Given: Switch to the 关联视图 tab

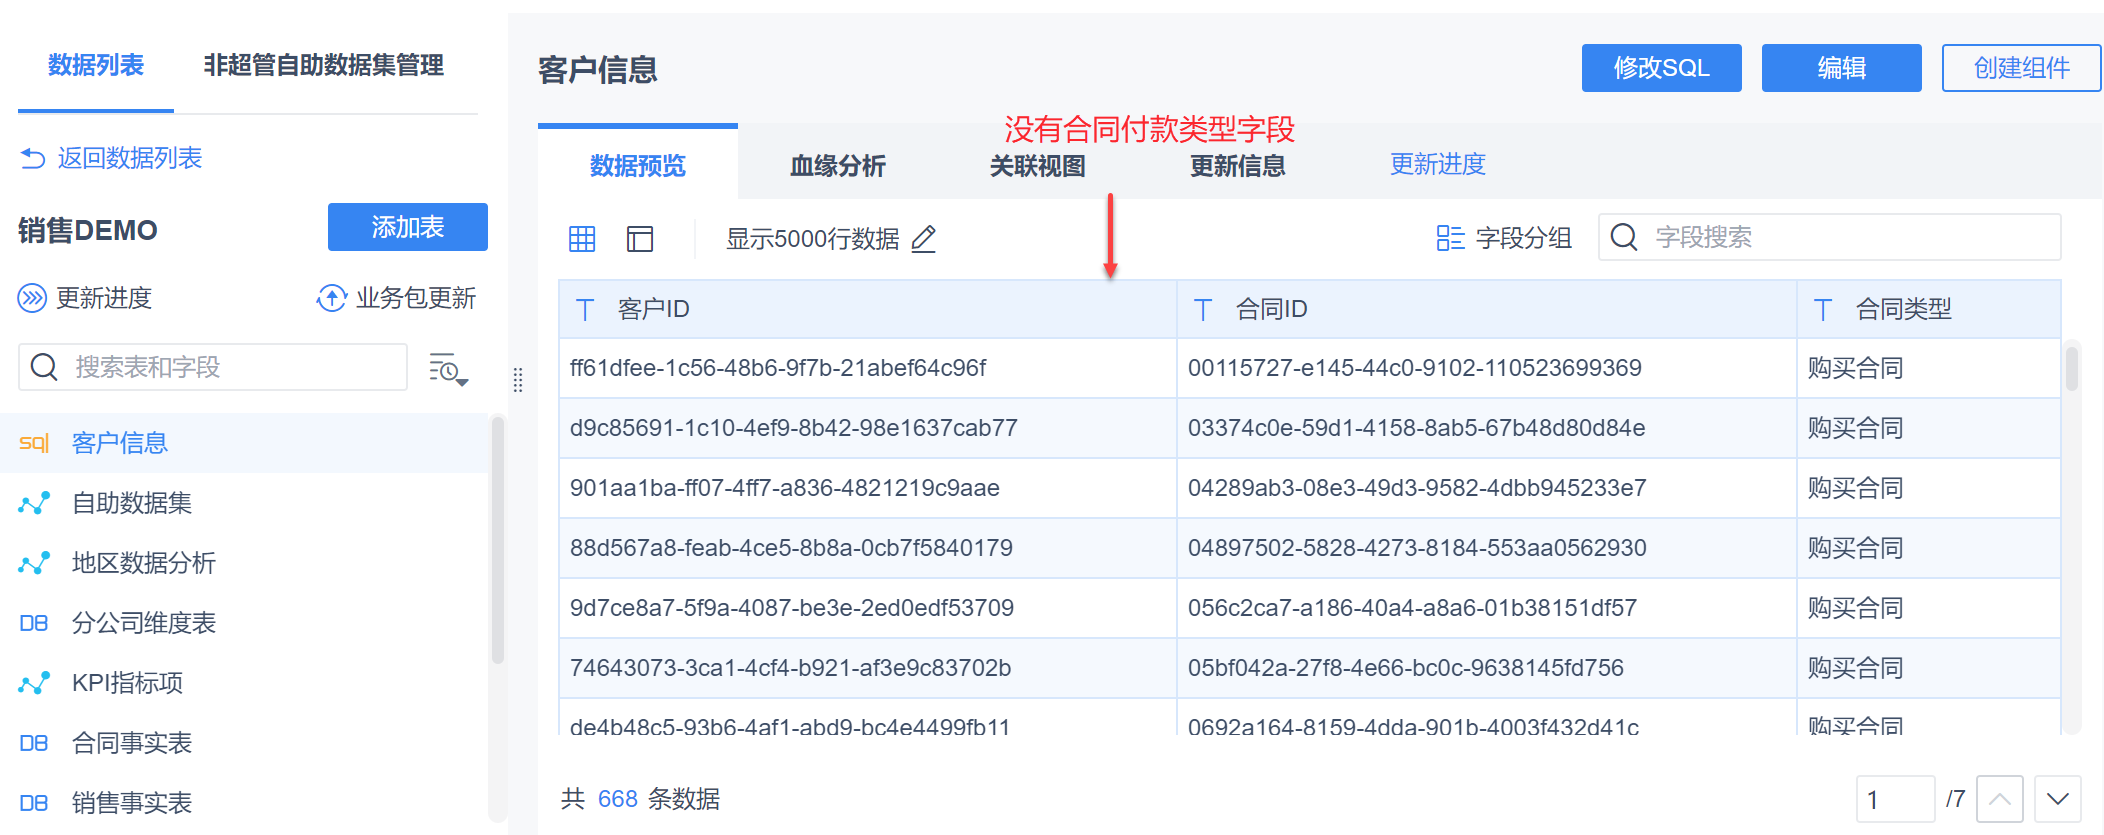Looking at the screenshot, I should [x=1037, y=166].
